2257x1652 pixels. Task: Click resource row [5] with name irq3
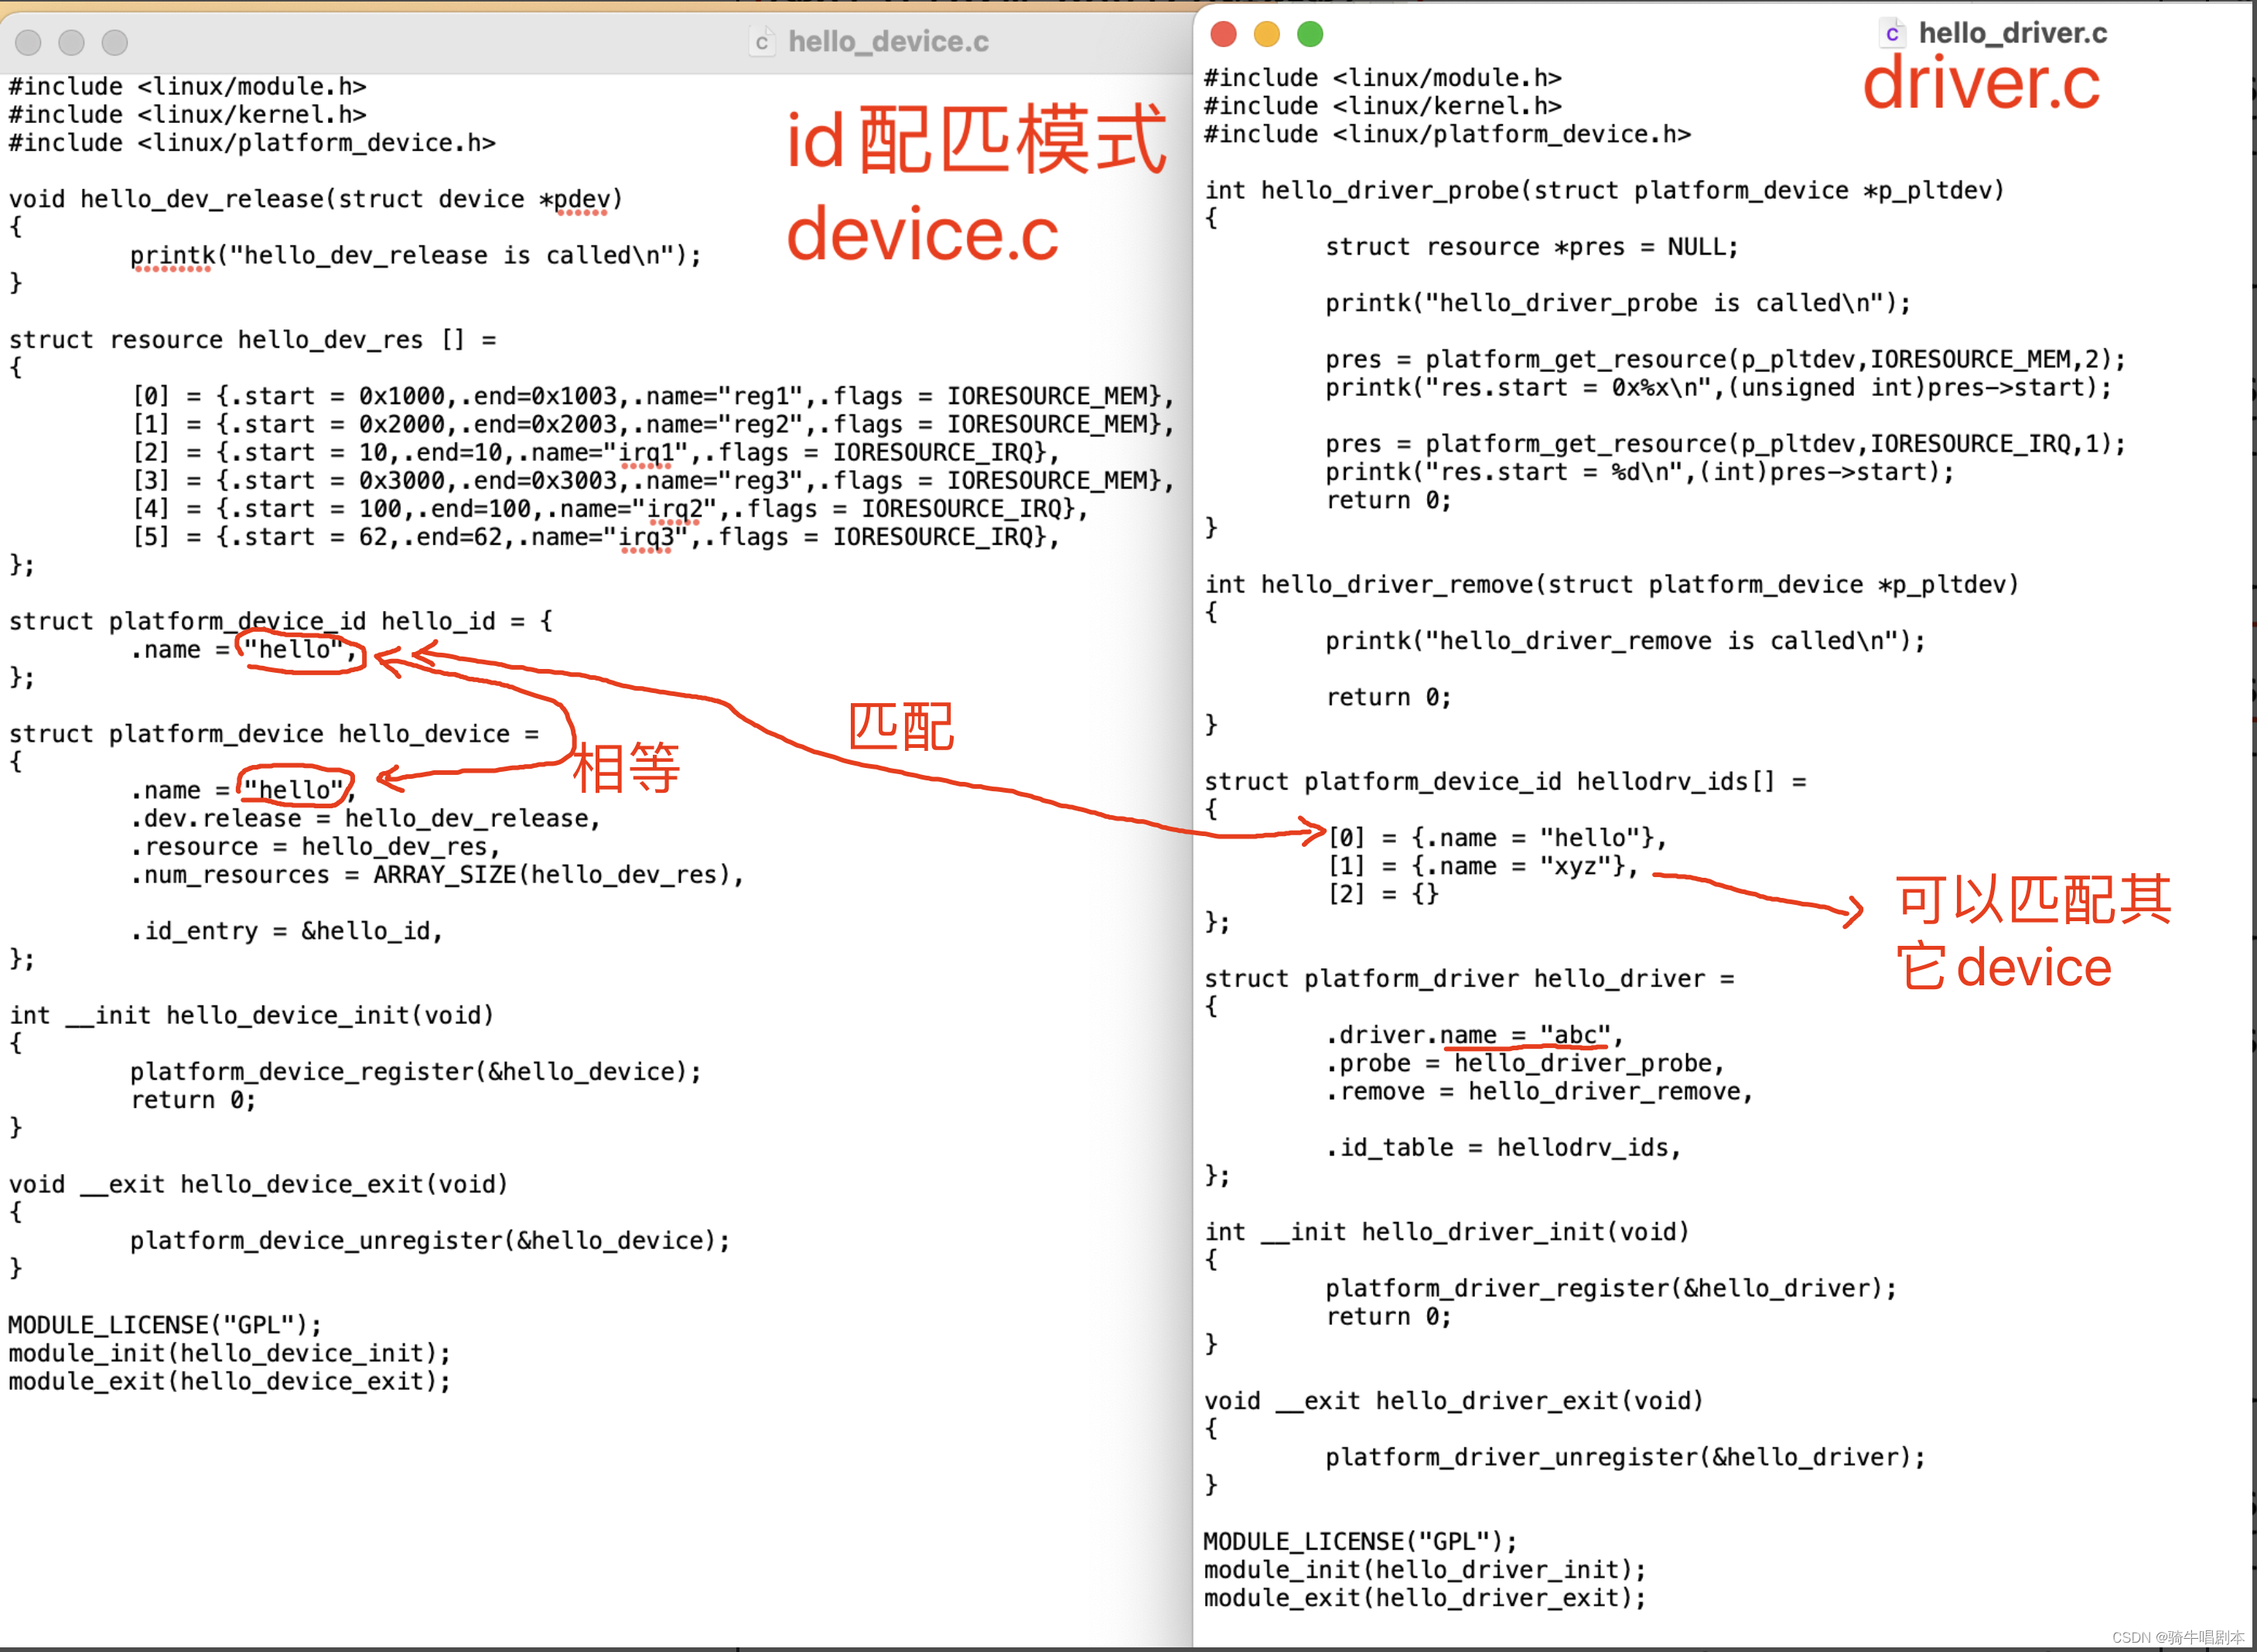click(596, 537)
